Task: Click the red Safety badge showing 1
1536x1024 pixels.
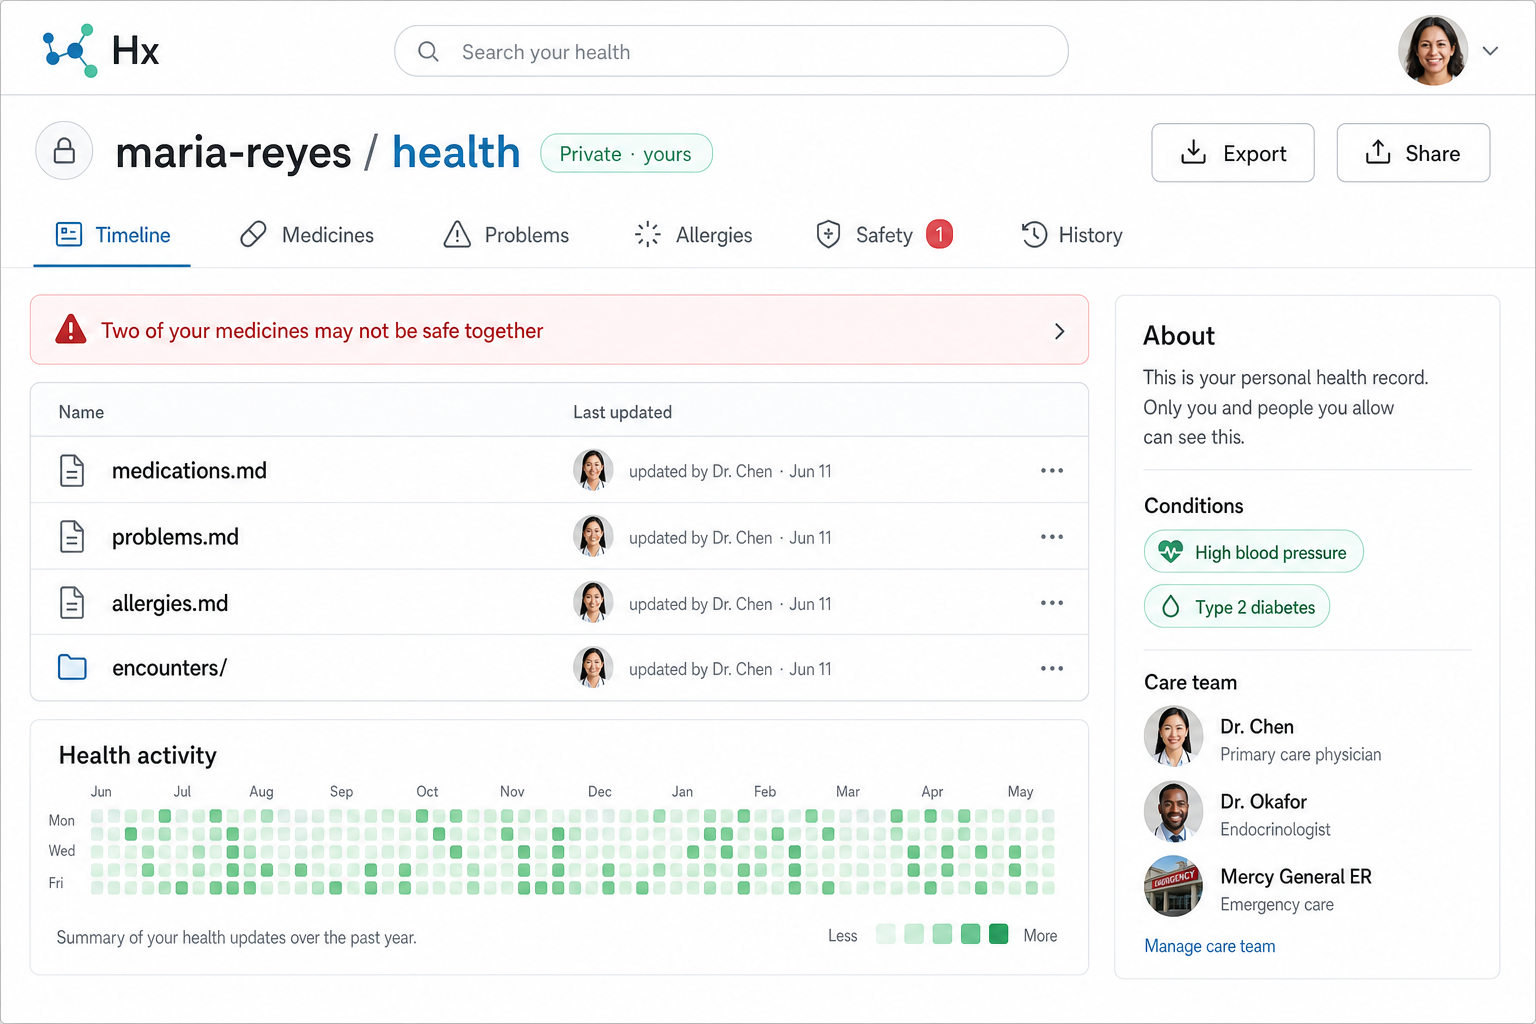Action: click(939, 234)
